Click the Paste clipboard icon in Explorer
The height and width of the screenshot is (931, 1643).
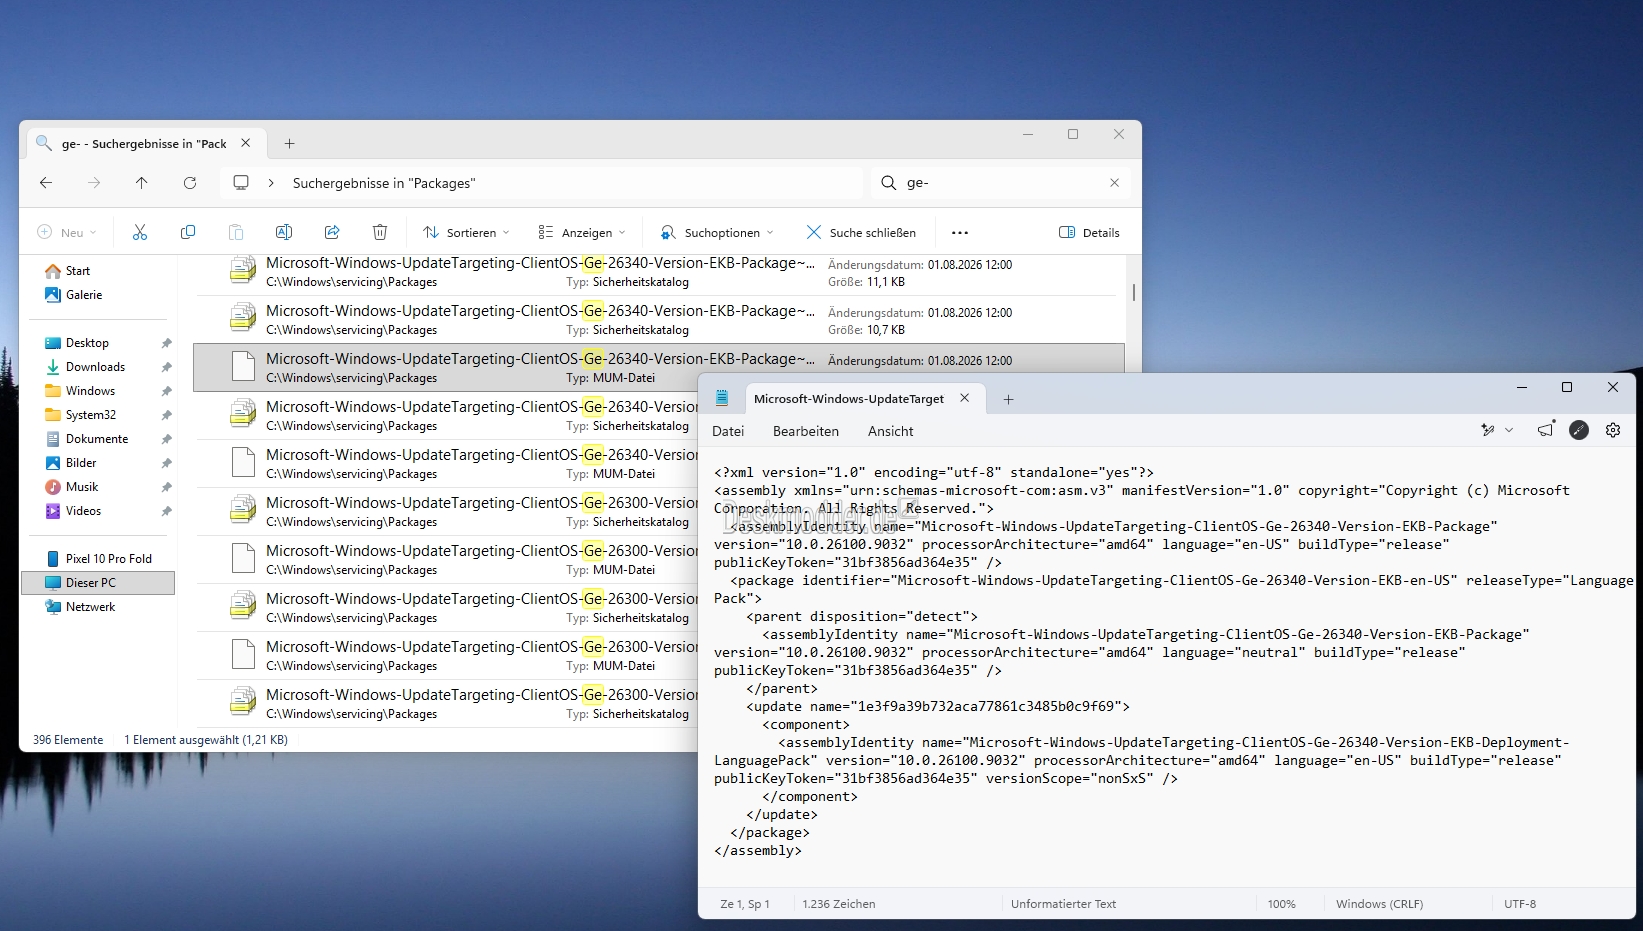point(236,232)
